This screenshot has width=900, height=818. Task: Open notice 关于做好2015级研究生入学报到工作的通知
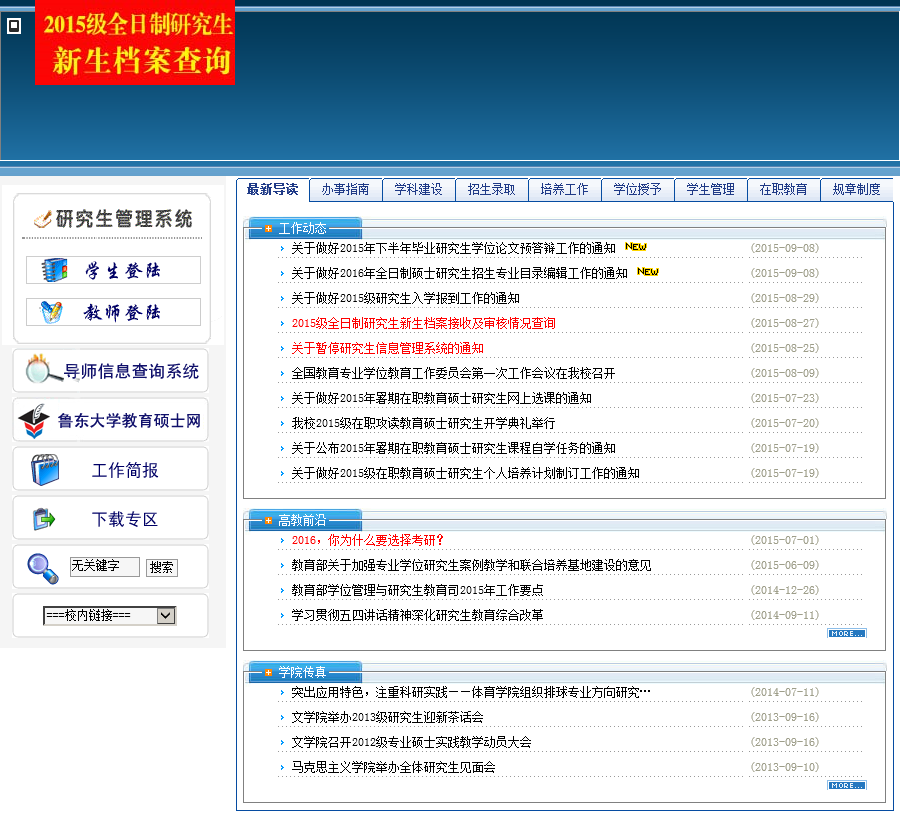(405, 298)
